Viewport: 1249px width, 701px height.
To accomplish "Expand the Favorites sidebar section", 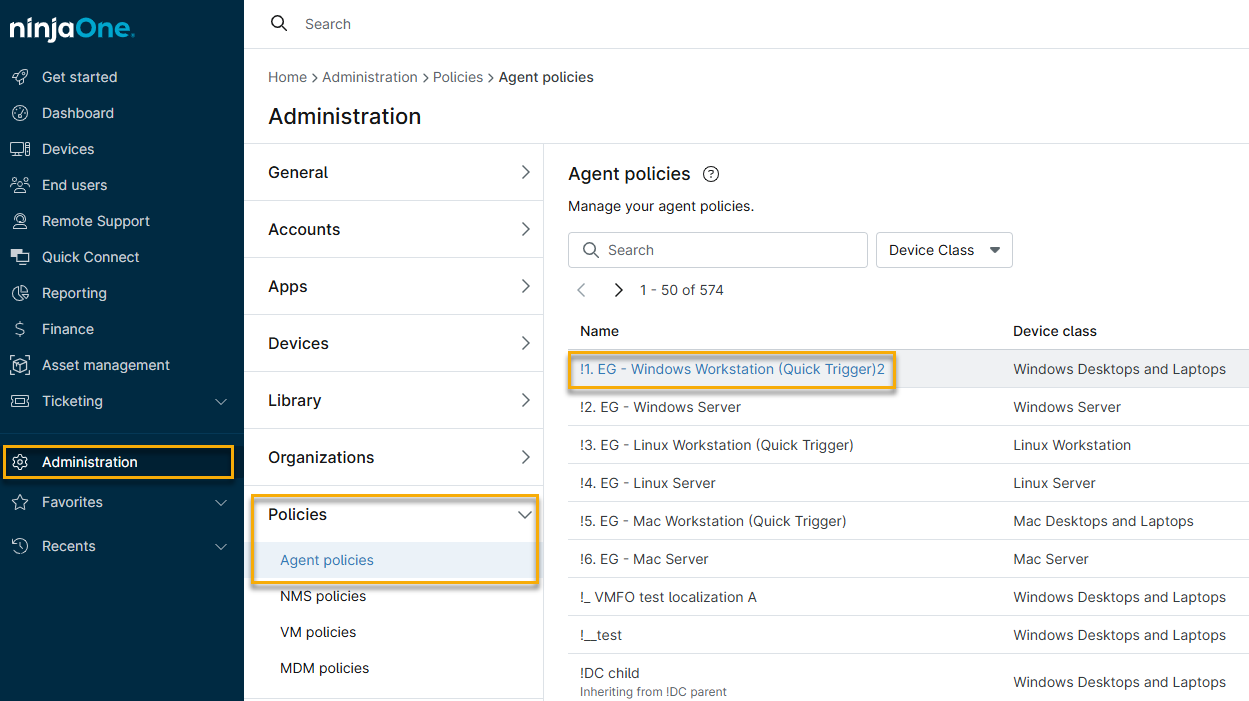I will click(x=221, y=502).
